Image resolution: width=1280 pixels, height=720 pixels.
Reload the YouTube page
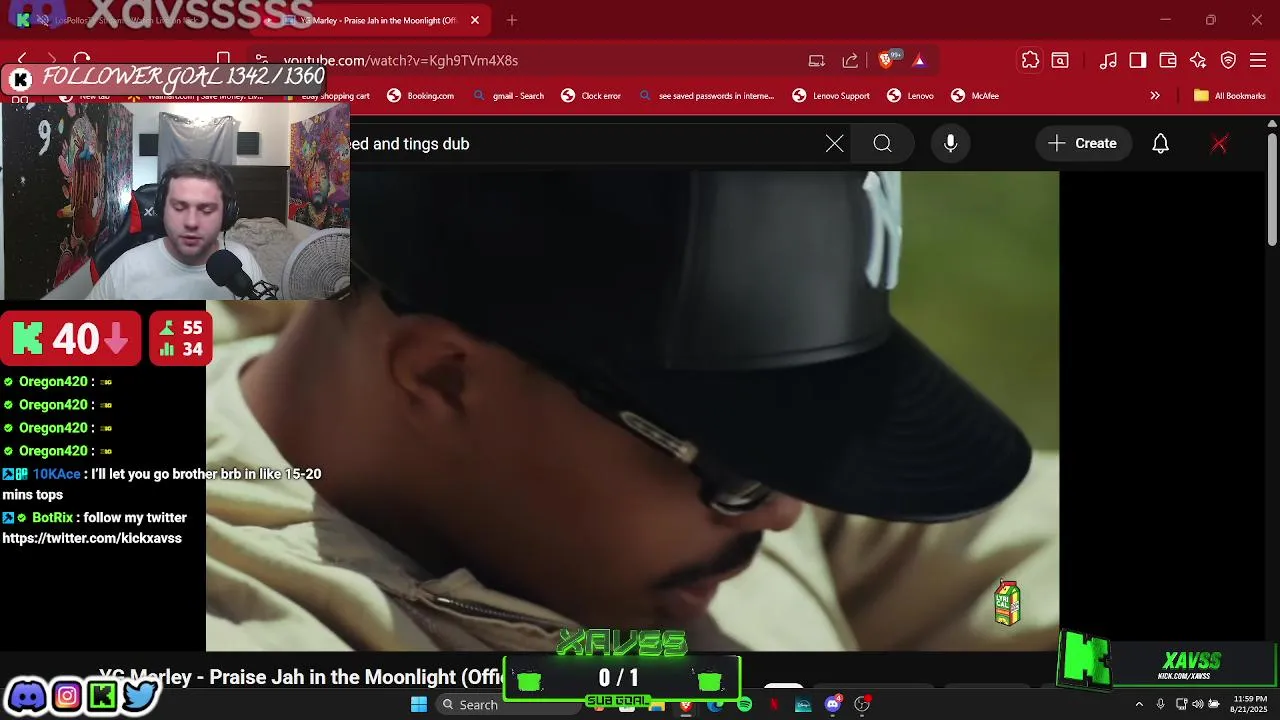[82, 60]
